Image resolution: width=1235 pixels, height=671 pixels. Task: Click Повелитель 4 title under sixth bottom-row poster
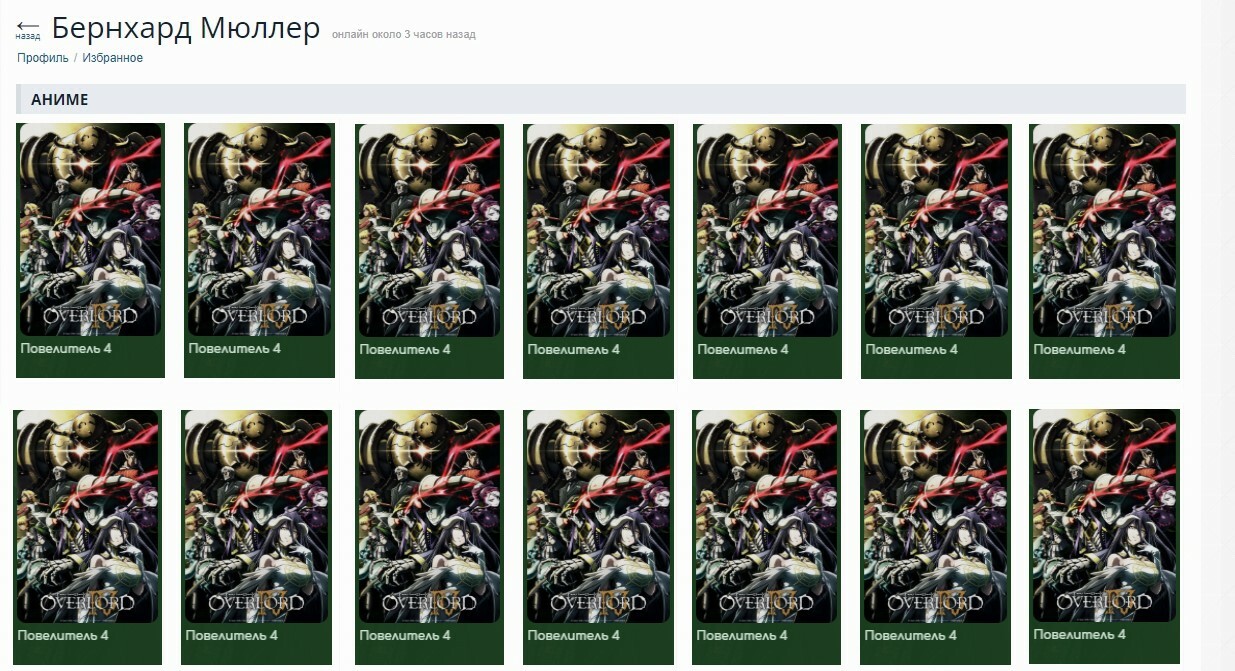[x=910, y=635]
